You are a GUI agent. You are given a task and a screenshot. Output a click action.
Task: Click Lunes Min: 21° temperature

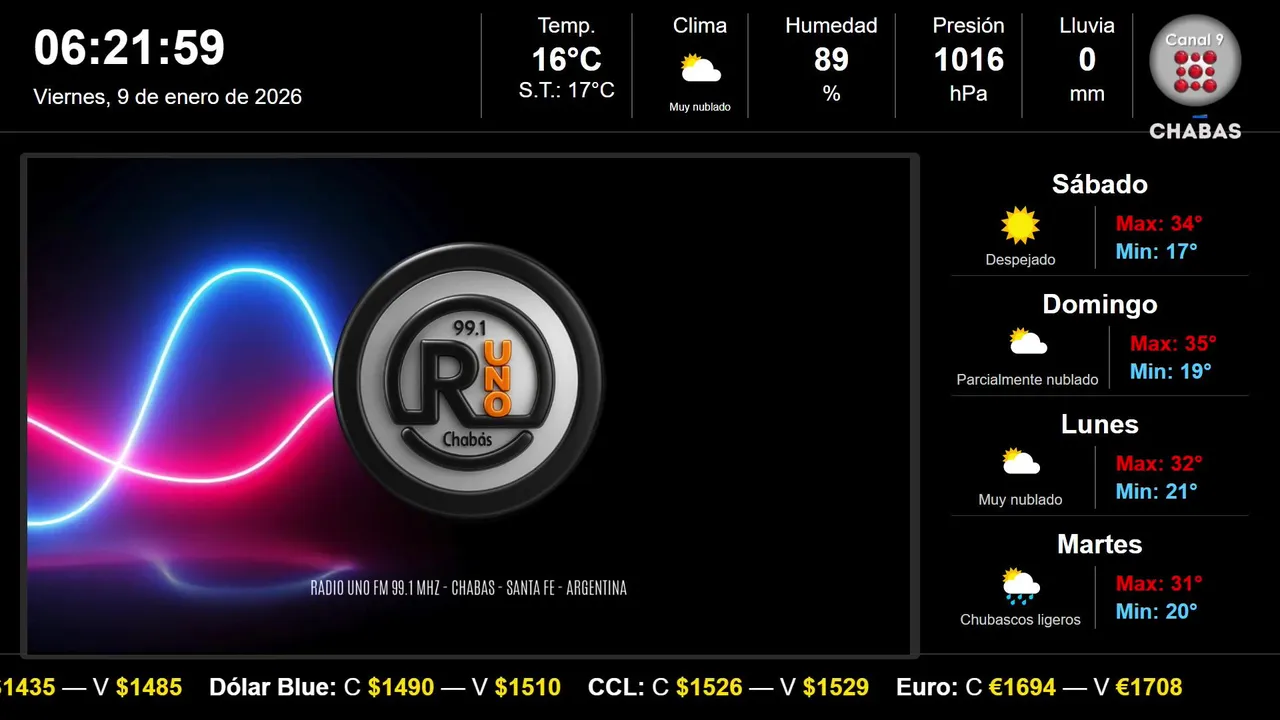click(x=1156, y=491)
